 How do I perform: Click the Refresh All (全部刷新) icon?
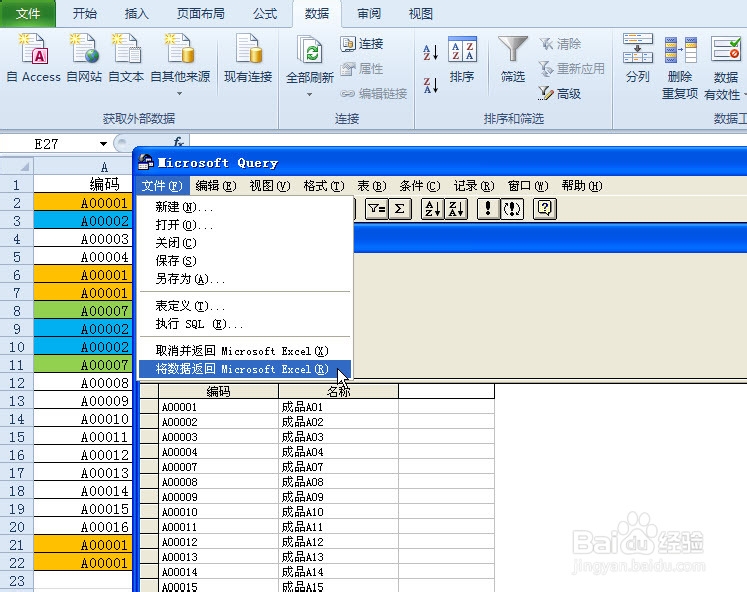[310, 51]
